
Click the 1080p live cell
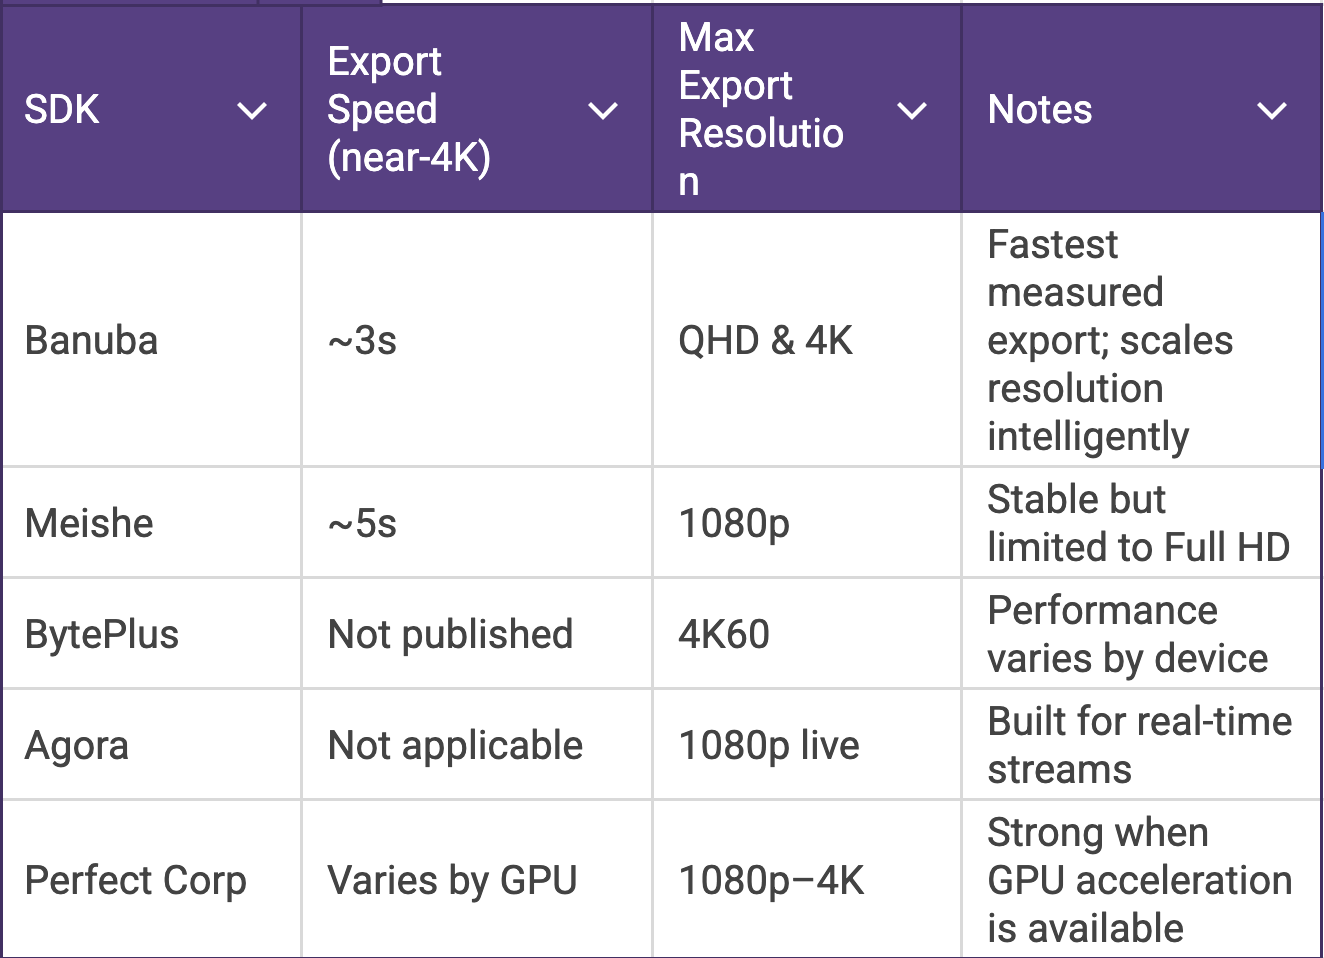[769, 746]
